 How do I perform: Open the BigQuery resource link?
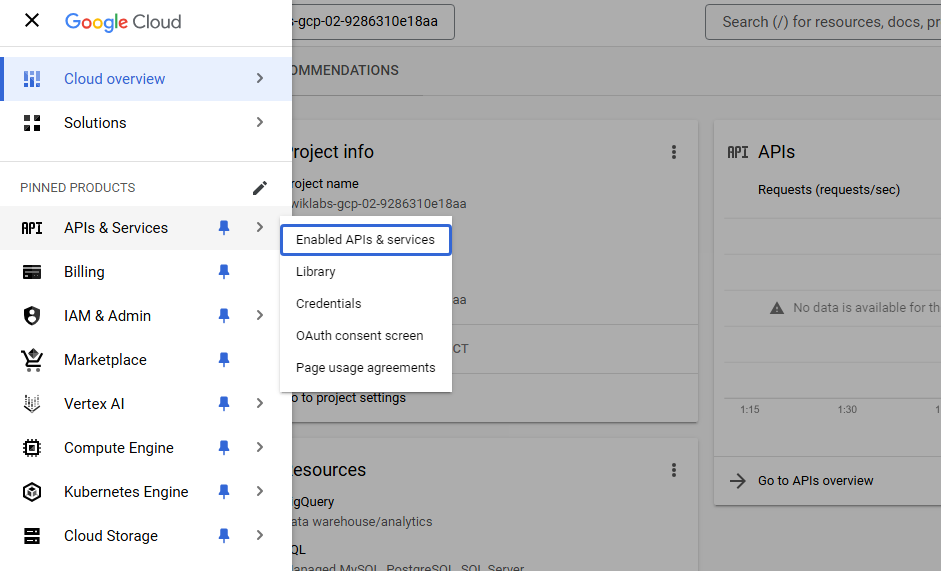point(313,502)
